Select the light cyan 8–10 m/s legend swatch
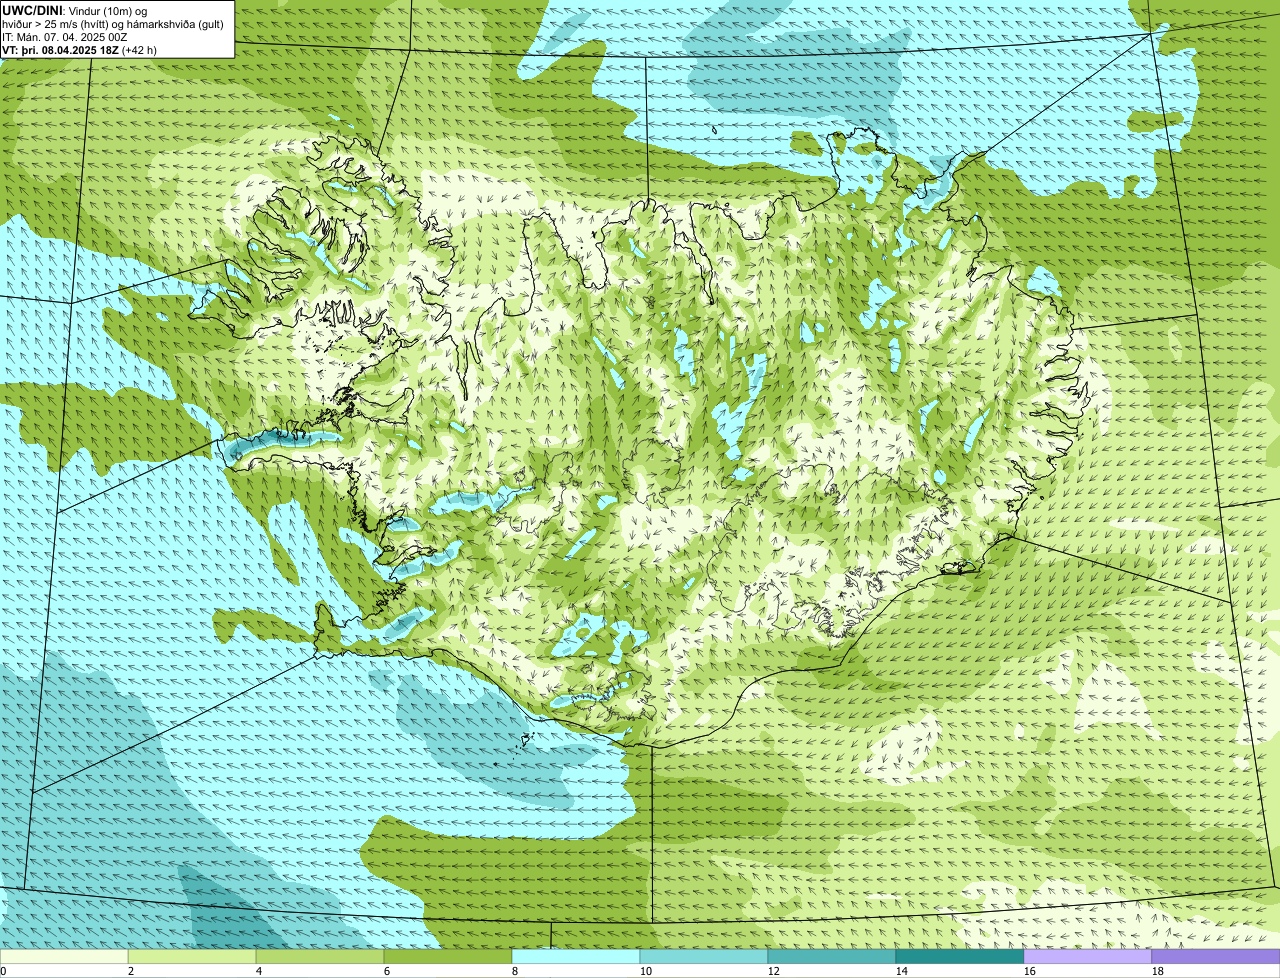Screen dimensions: 1280x978 pyautogui.click(x=576, y=957)
